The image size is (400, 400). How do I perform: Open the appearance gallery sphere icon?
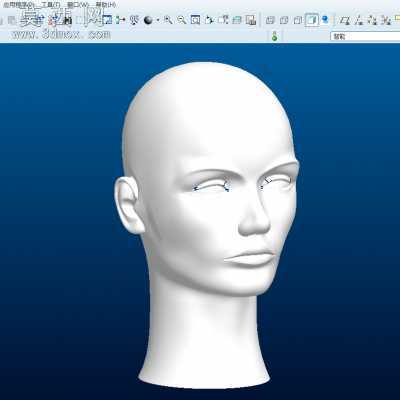click(148, 20)
